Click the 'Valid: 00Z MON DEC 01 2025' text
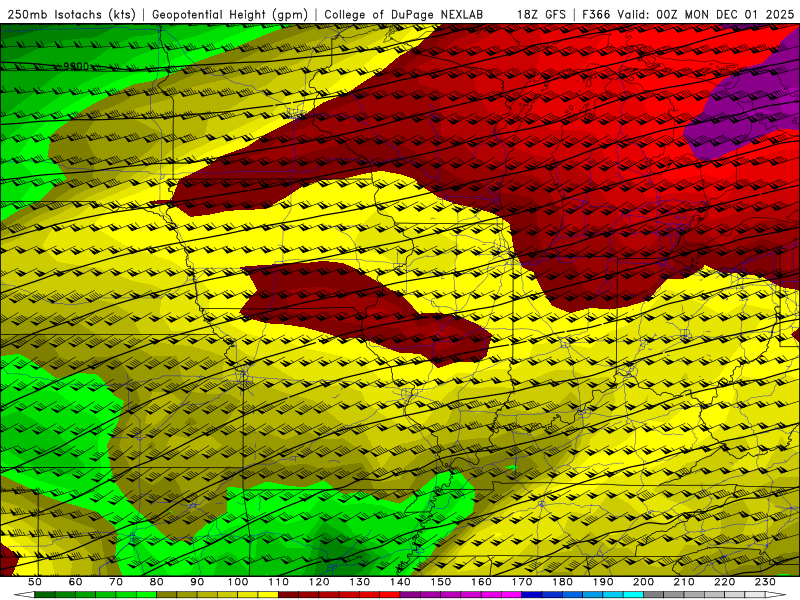The width and height of the screenshot is (800, 600). [x=706, y=15]
